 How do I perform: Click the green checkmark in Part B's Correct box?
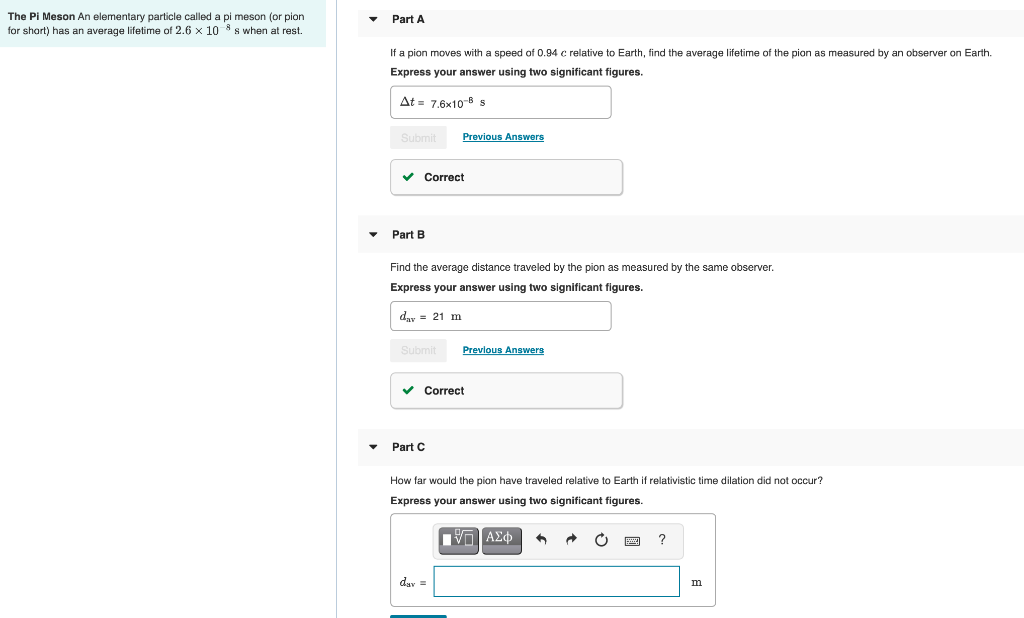pyautogui.click(x=408, y=390)
